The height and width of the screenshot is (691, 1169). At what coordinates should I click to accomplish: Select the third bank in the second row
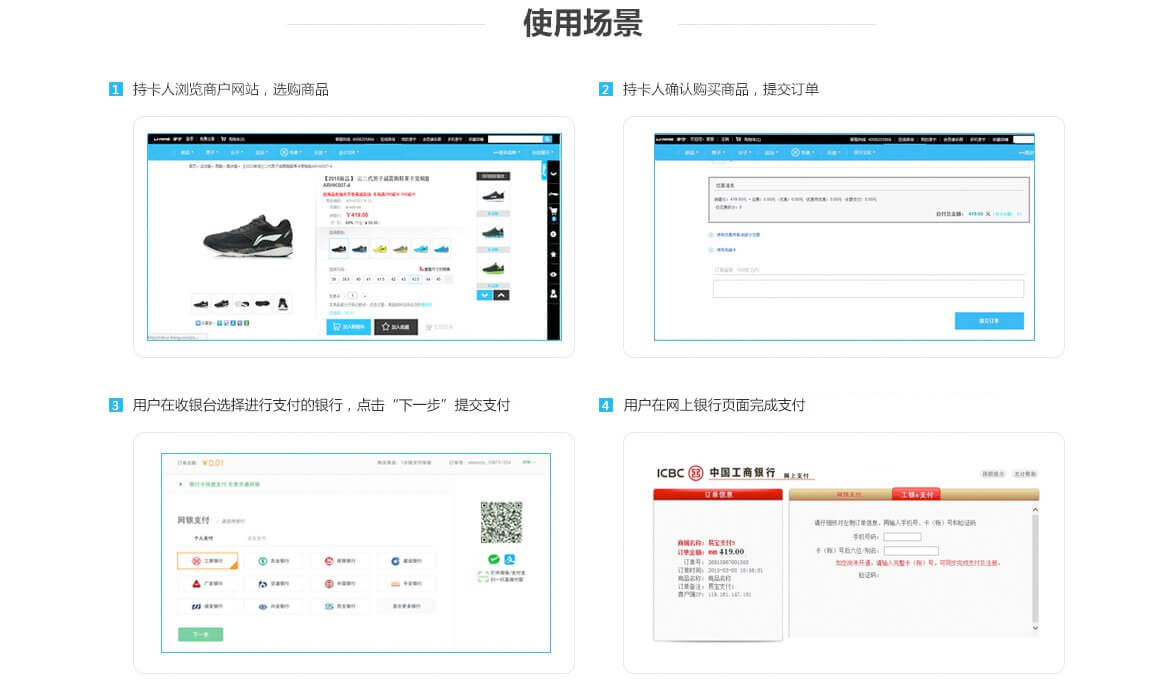340,584
